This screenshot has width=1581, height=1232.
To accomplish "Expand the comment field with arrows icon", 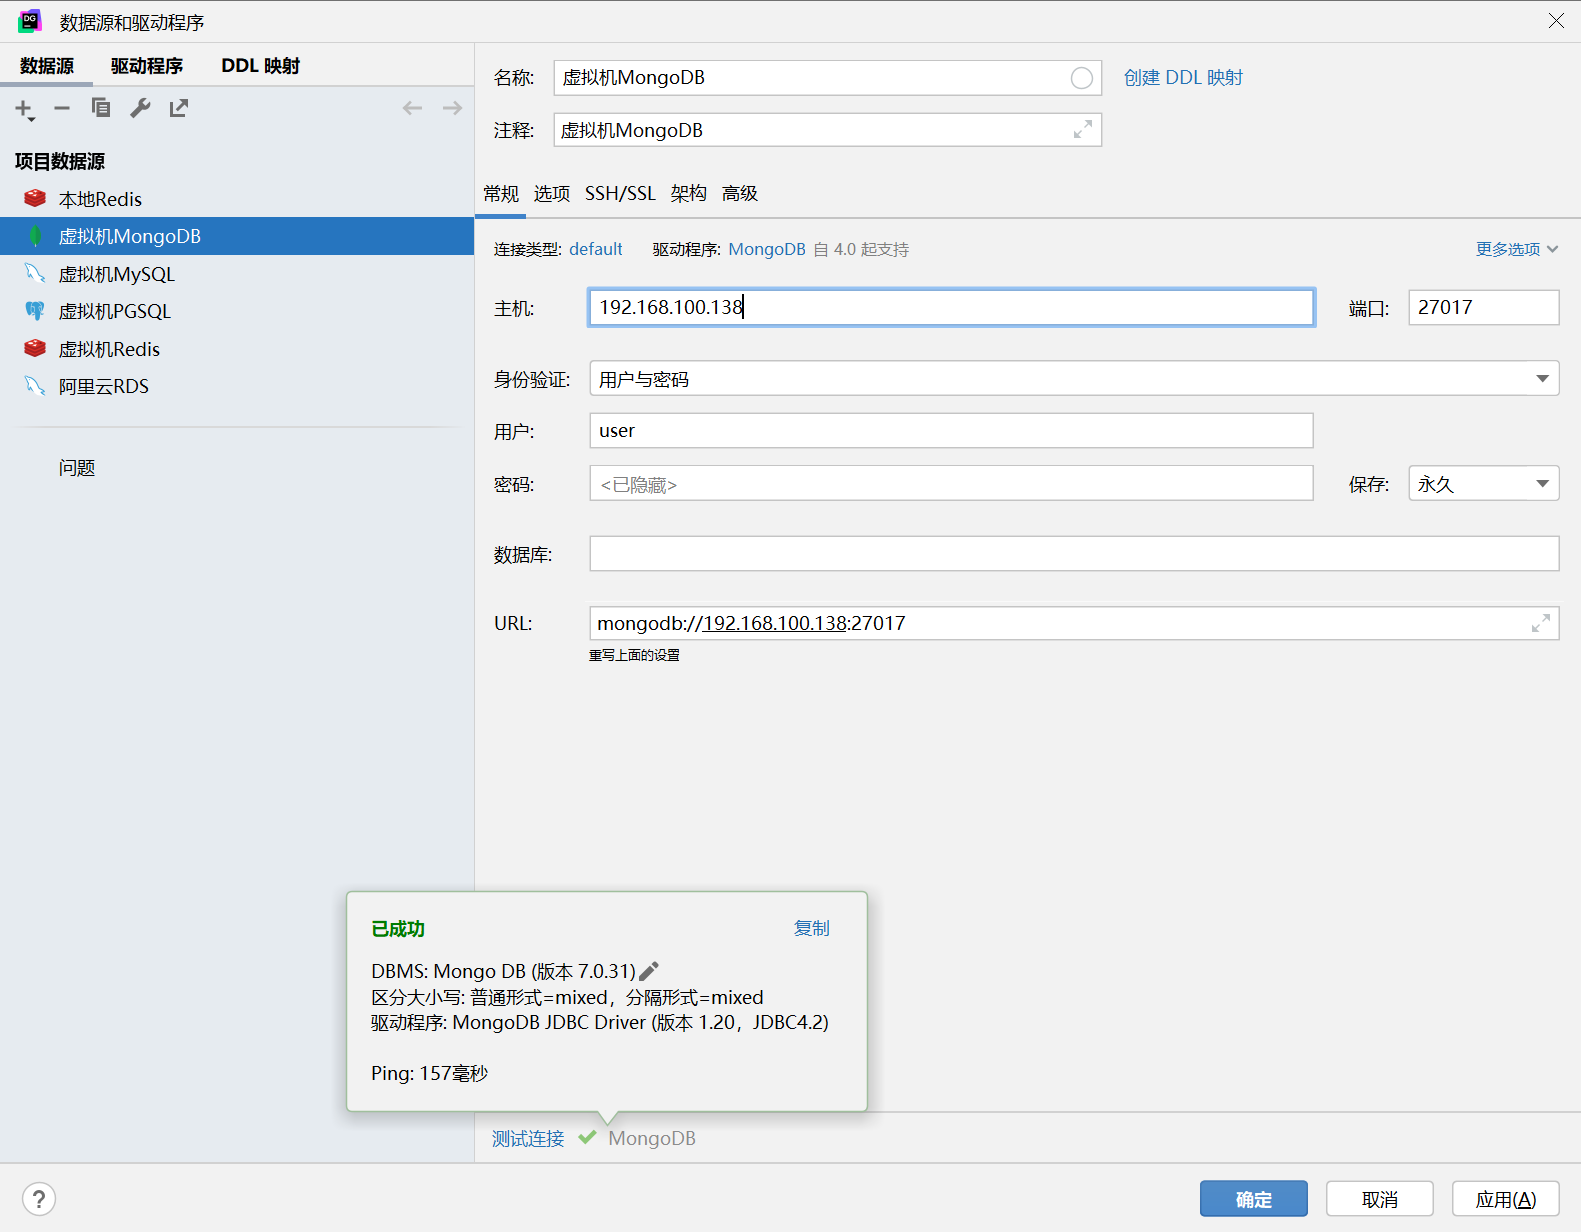I will pos(1082,130).
